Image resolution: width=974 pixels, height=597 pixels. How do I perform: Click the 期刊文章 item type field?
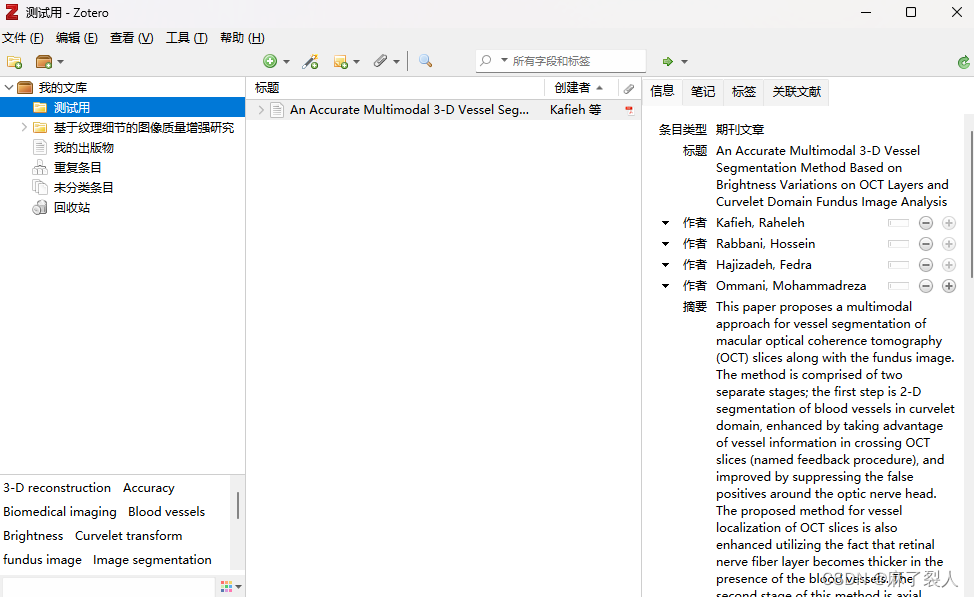tap(740, 129)
